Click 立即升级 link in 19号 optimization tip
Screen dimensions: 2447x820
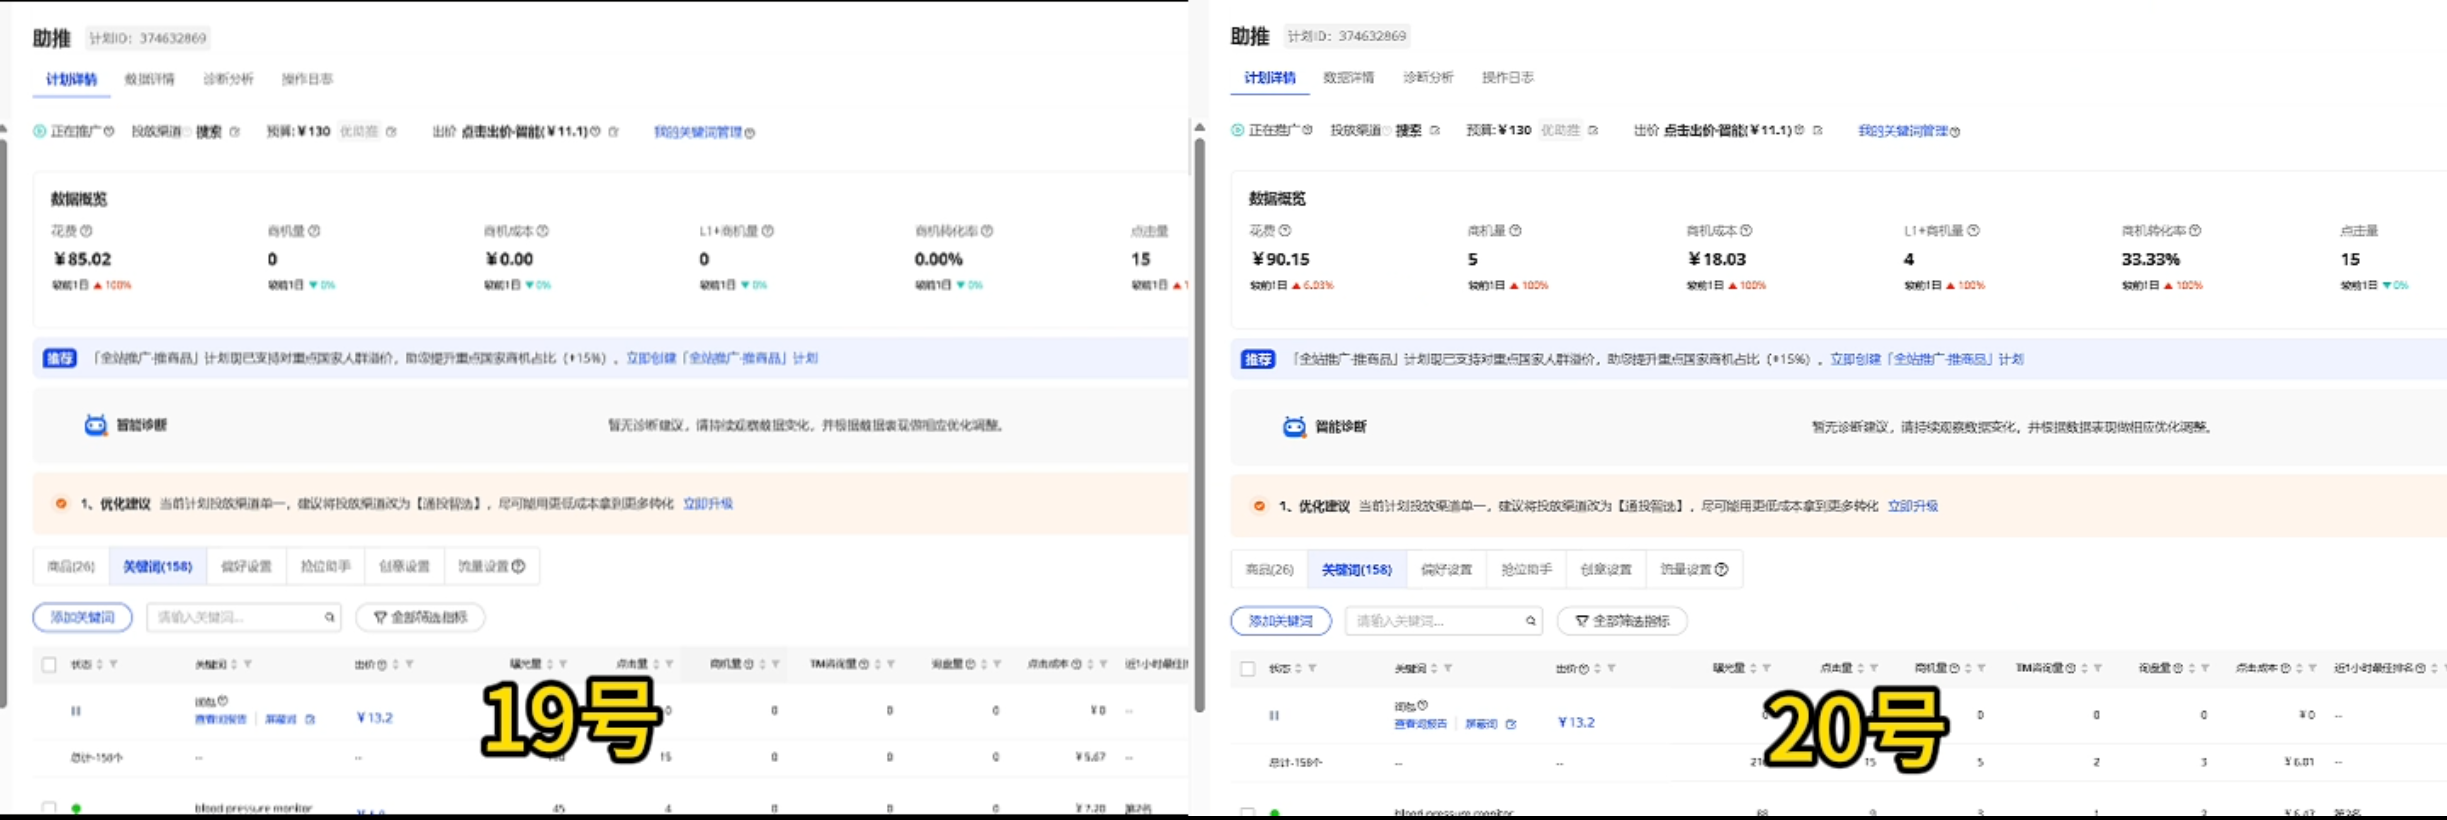click(708, 503)
